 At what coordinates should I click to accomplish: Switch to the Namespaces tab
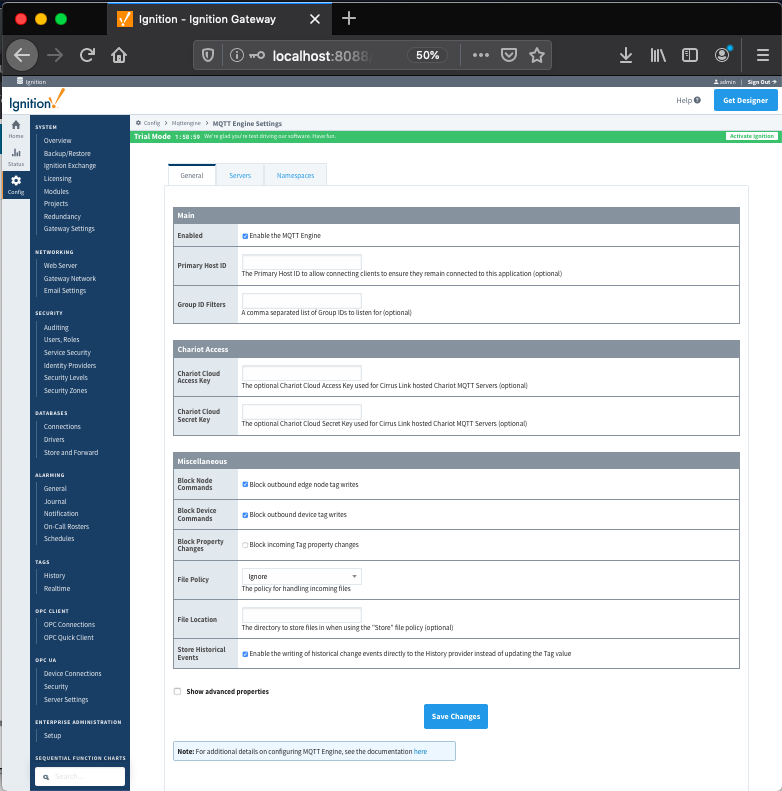pyautogui.click(x=295, y=175)
